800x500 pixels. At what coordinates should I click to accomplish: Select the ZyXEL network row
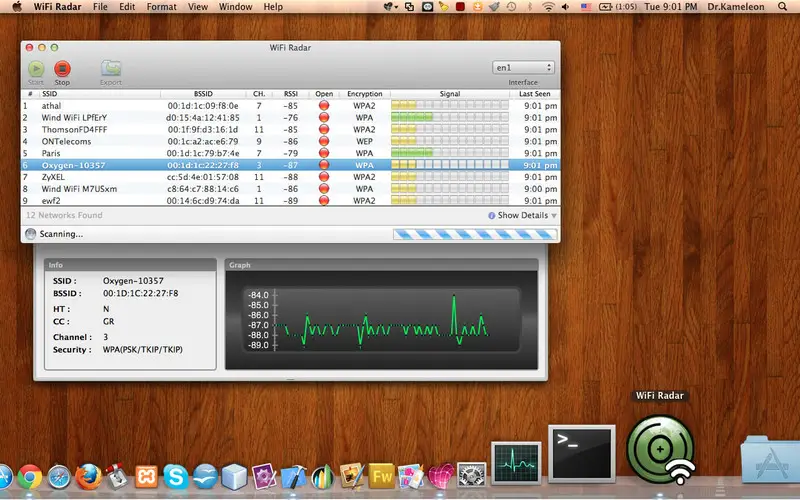coord(290,177)
